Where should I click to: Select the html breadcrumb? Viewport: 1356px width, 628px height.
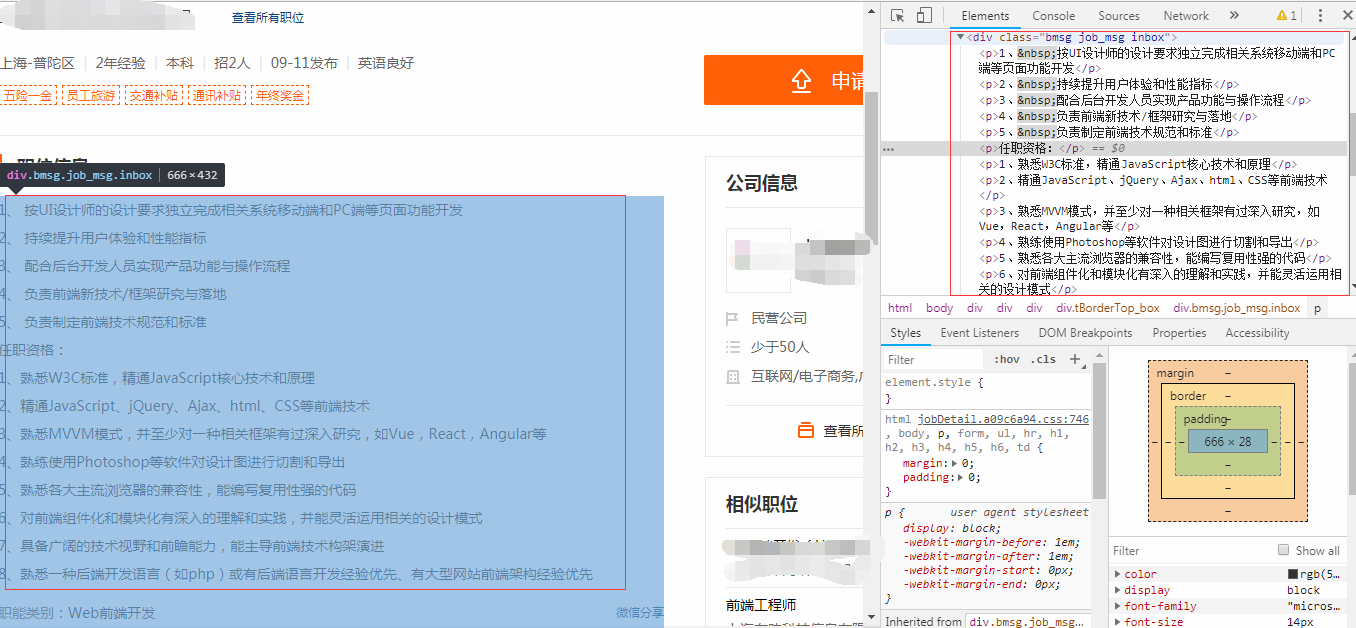[900, 308]
